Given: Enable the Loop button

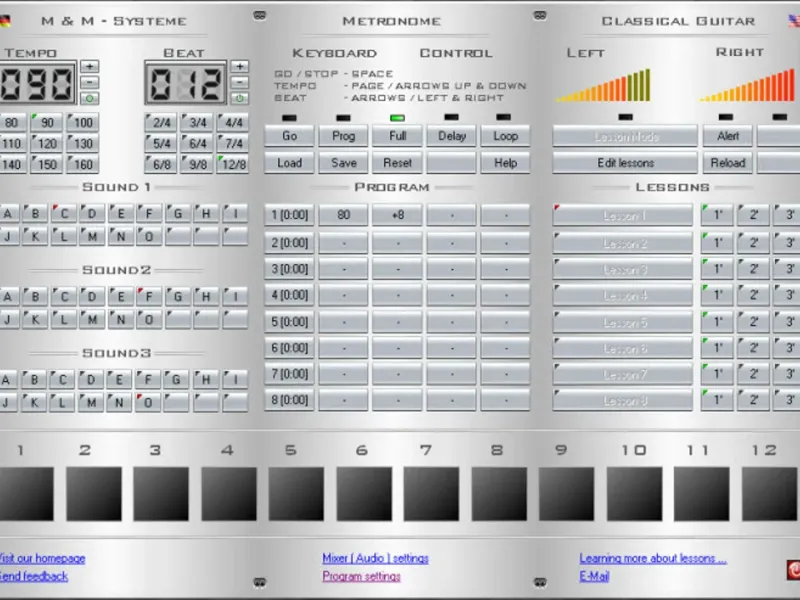Looking at the screenshot, I should 505,136.
